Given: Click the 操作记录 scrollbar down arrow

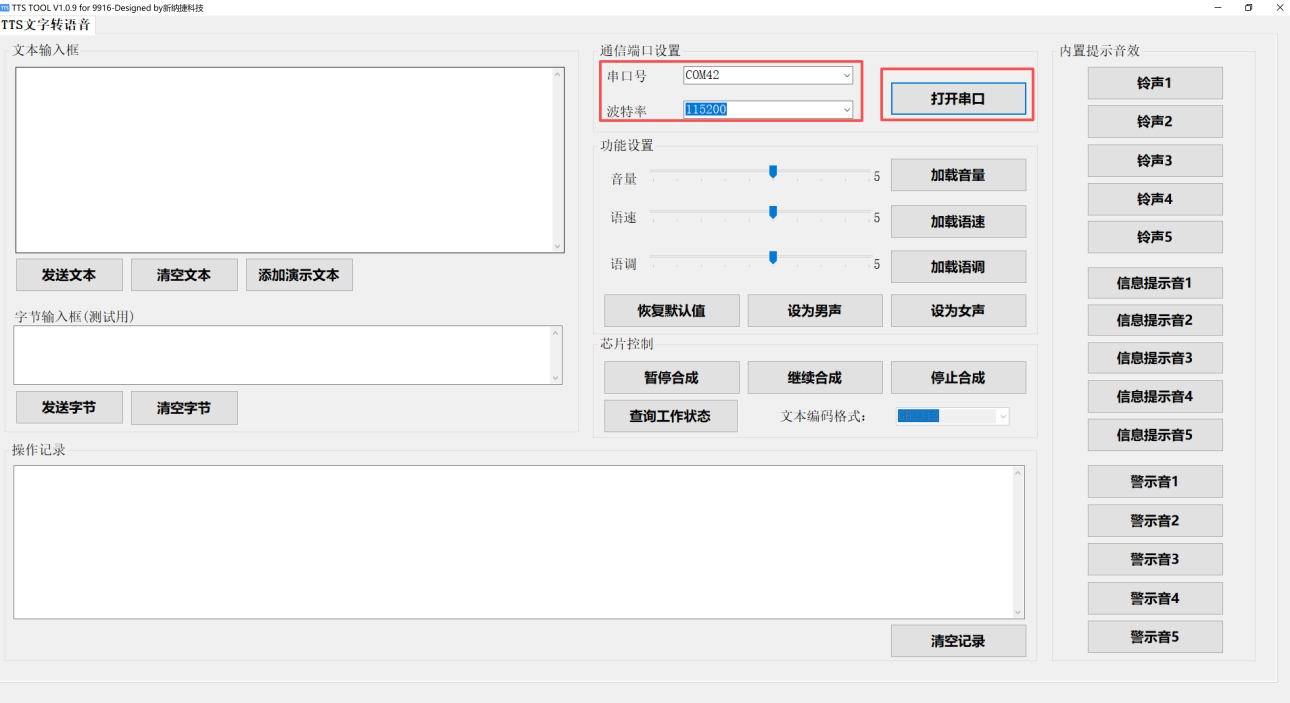Looking at the screenshot, I should click(x=1018, y=612).
